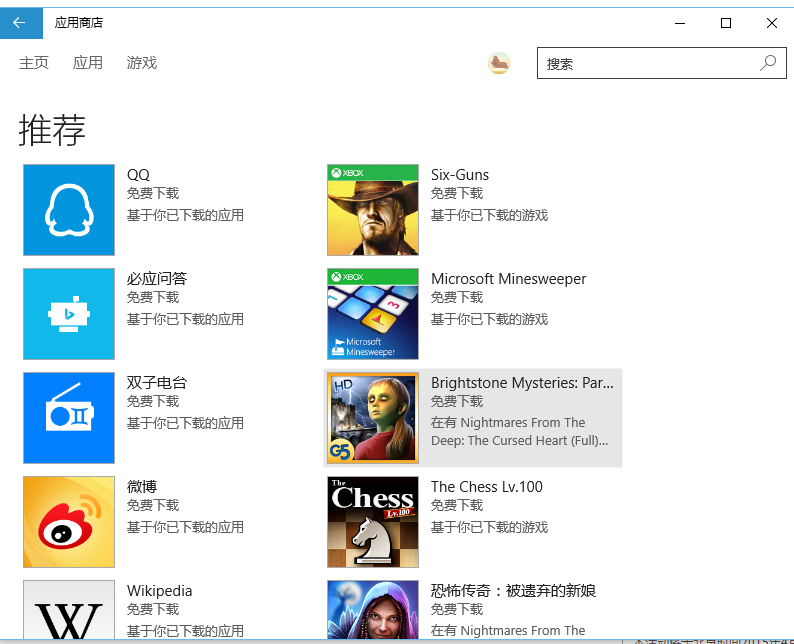Viewport: 794px width, 644px height.
Task: Select the Microsoft Minesweeper title
Action: point(508,278)
